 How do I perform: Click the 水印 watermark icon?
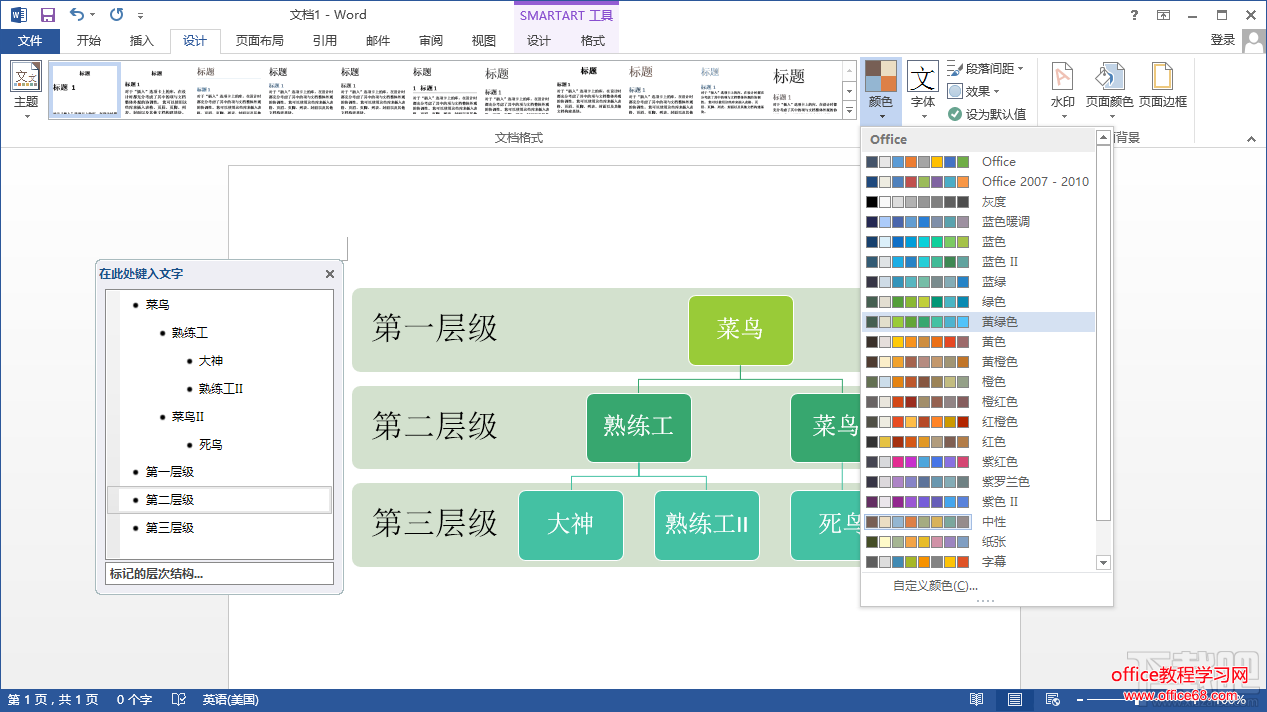1062,85
